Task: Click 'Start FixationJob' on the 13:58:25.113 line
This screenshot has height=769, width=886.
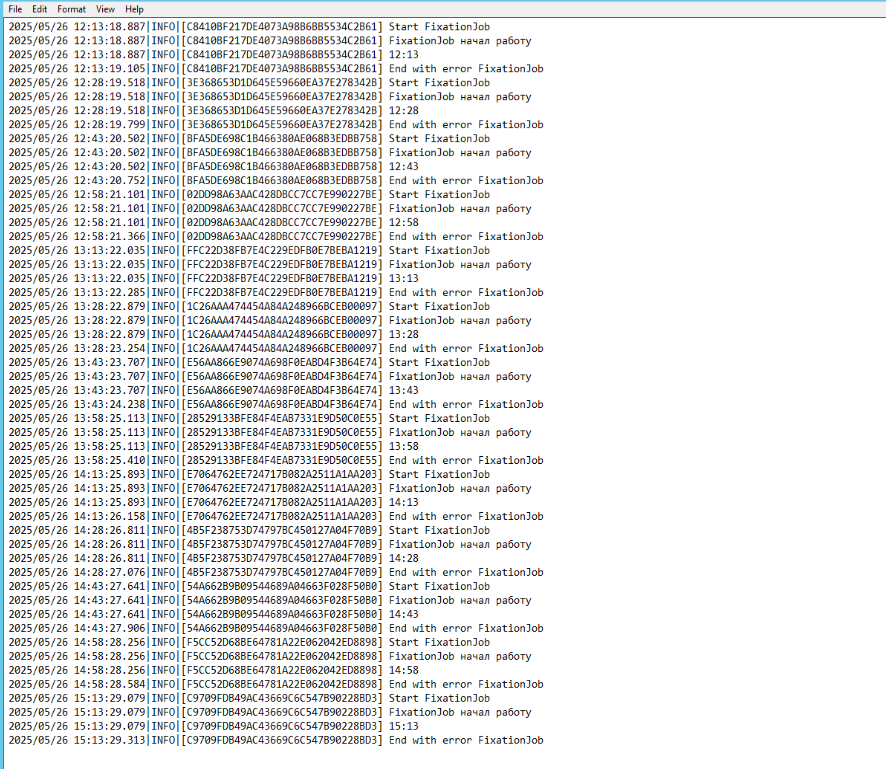Action: (x=439, y=418)
